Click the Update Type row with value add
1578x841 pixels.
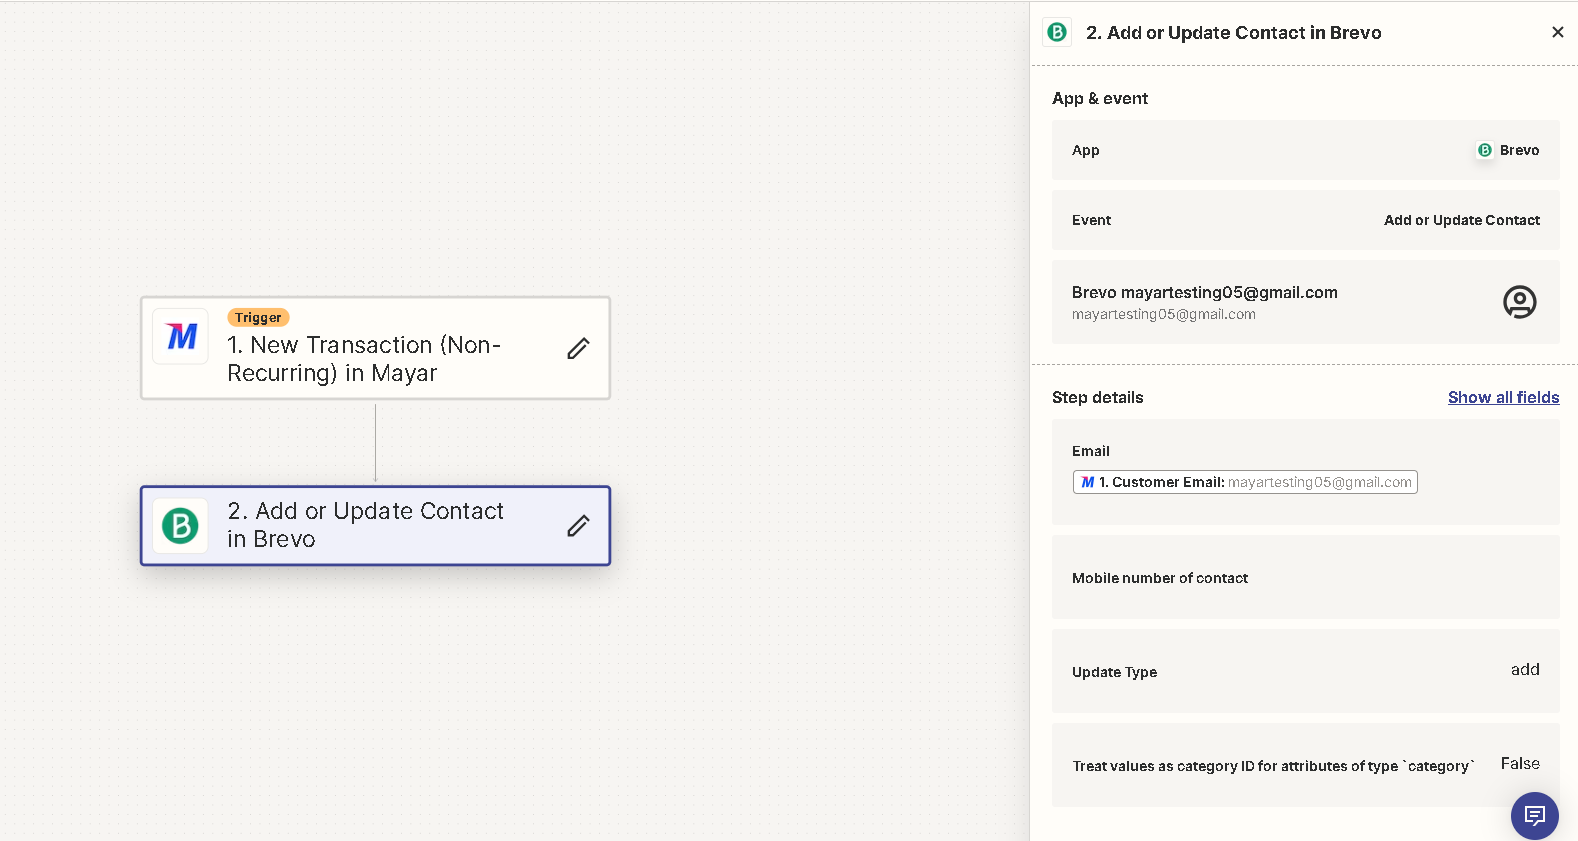coord(1305,671)
